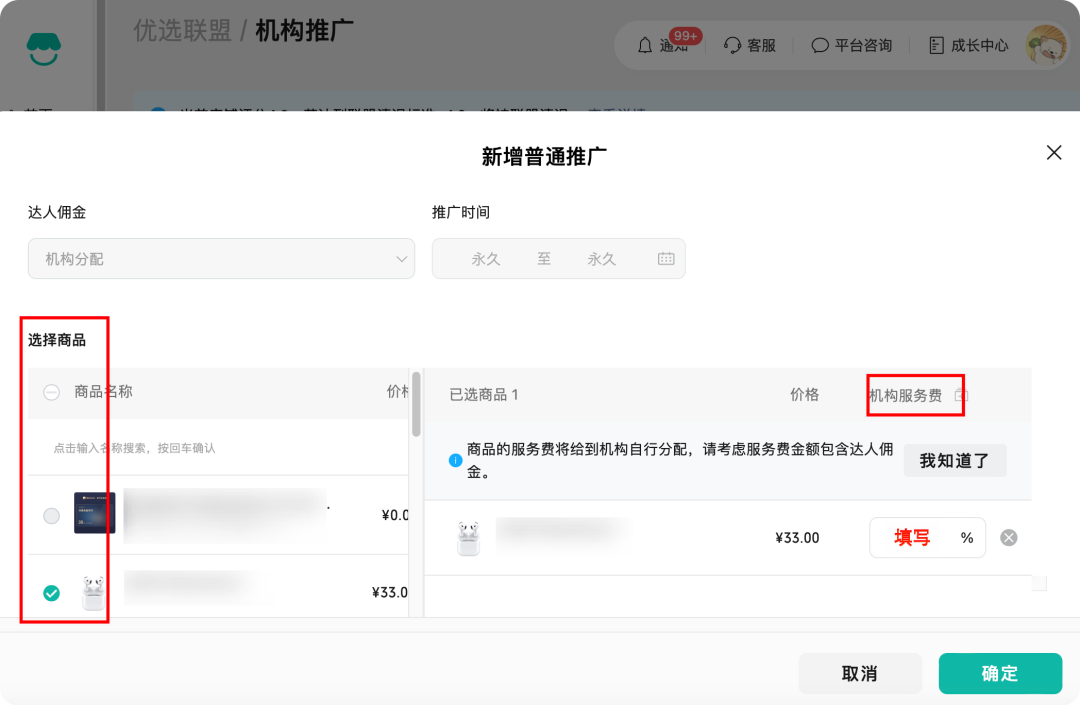The image size is (1080, 705).
Task: Close the 新增普通推广 dialog
Action: point(1054,153)
